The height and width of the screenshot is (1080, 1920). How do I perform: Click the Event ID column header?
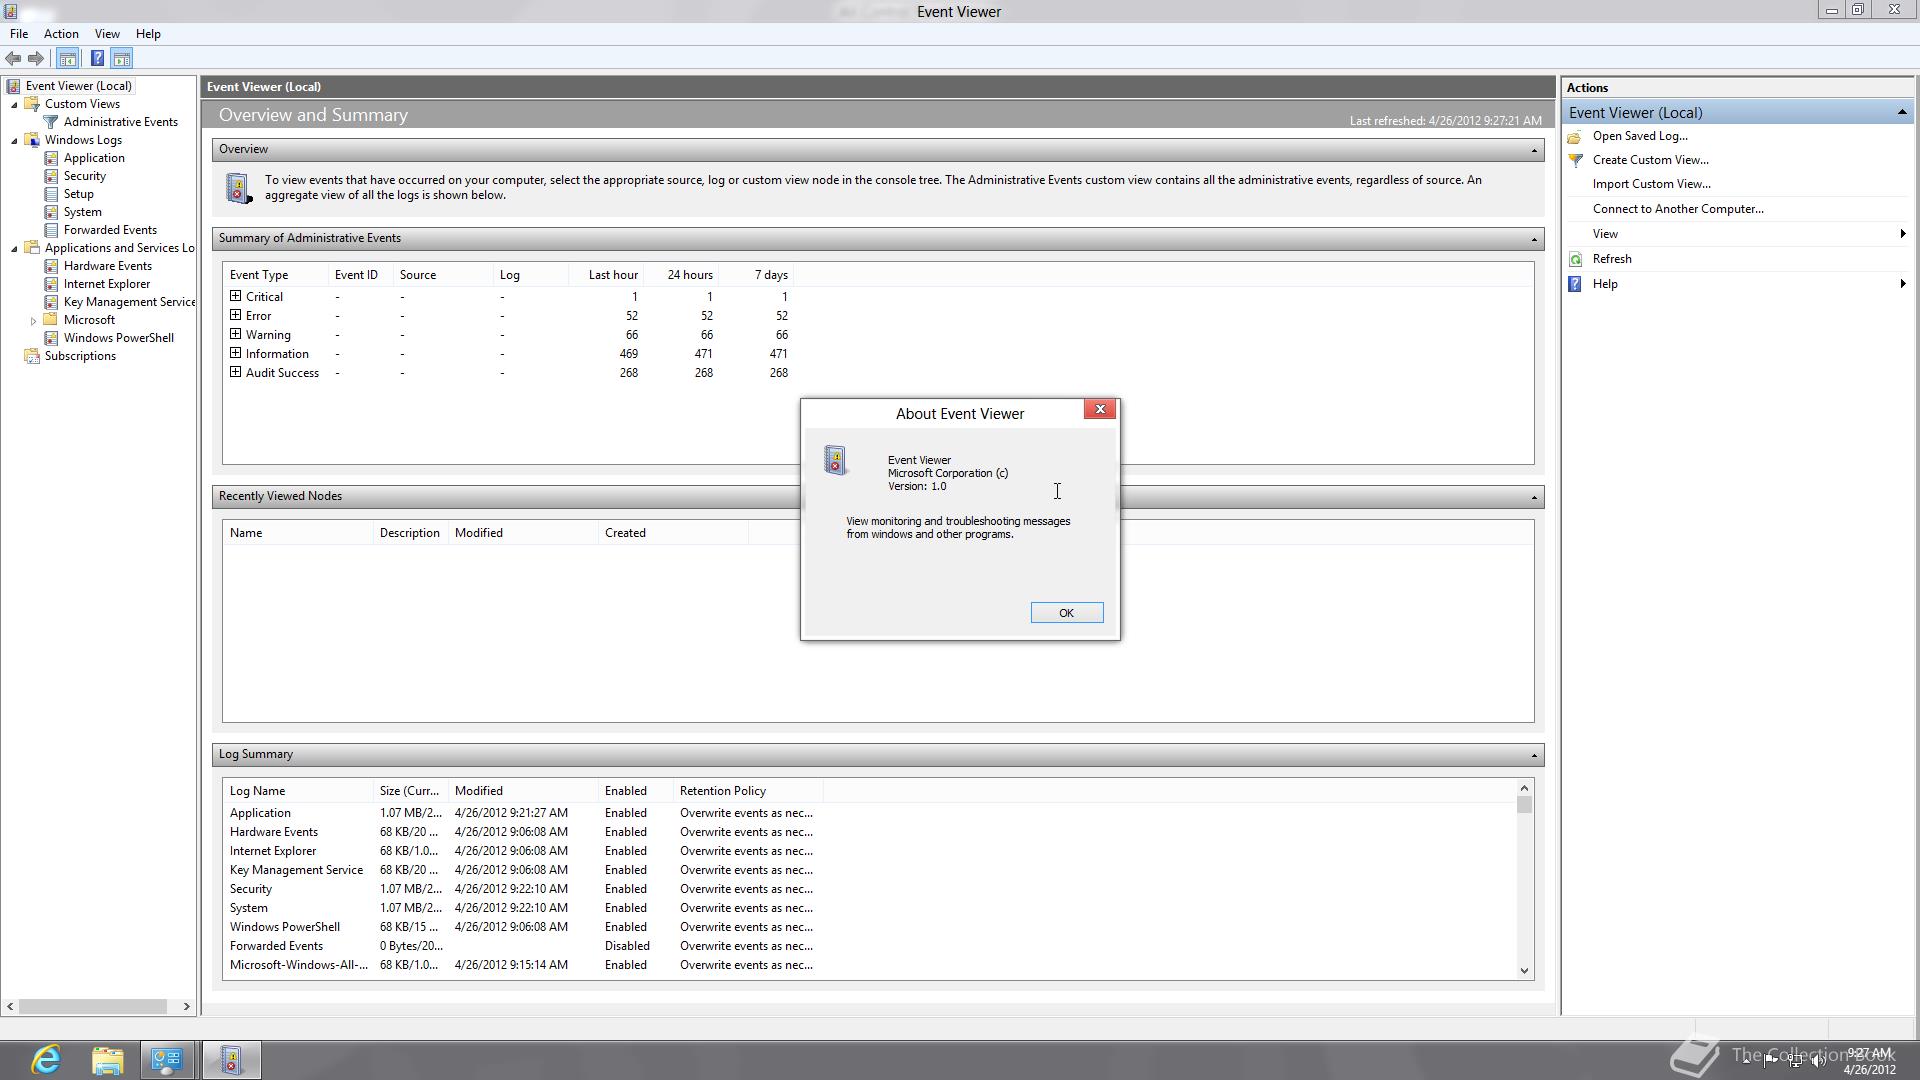coord(356,275)
